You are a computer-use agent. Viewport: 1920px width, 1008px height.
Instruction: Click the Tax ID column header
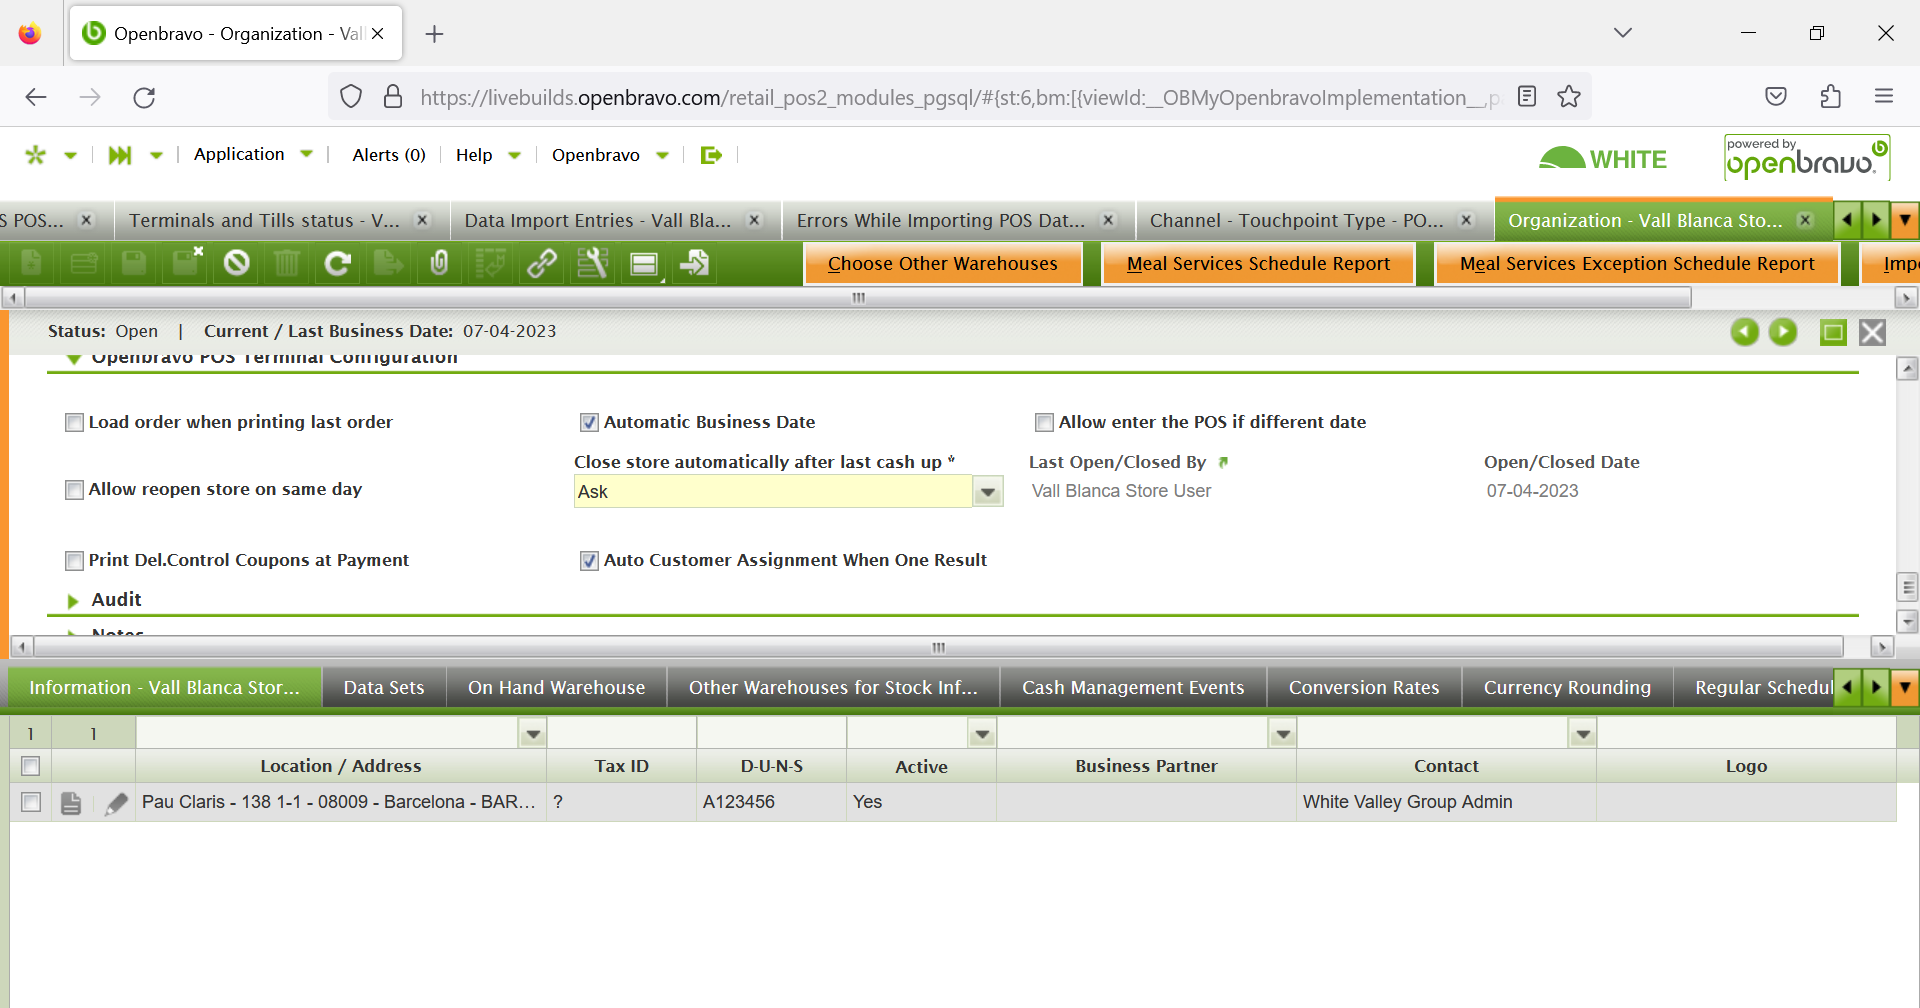[x=621, y=766]
